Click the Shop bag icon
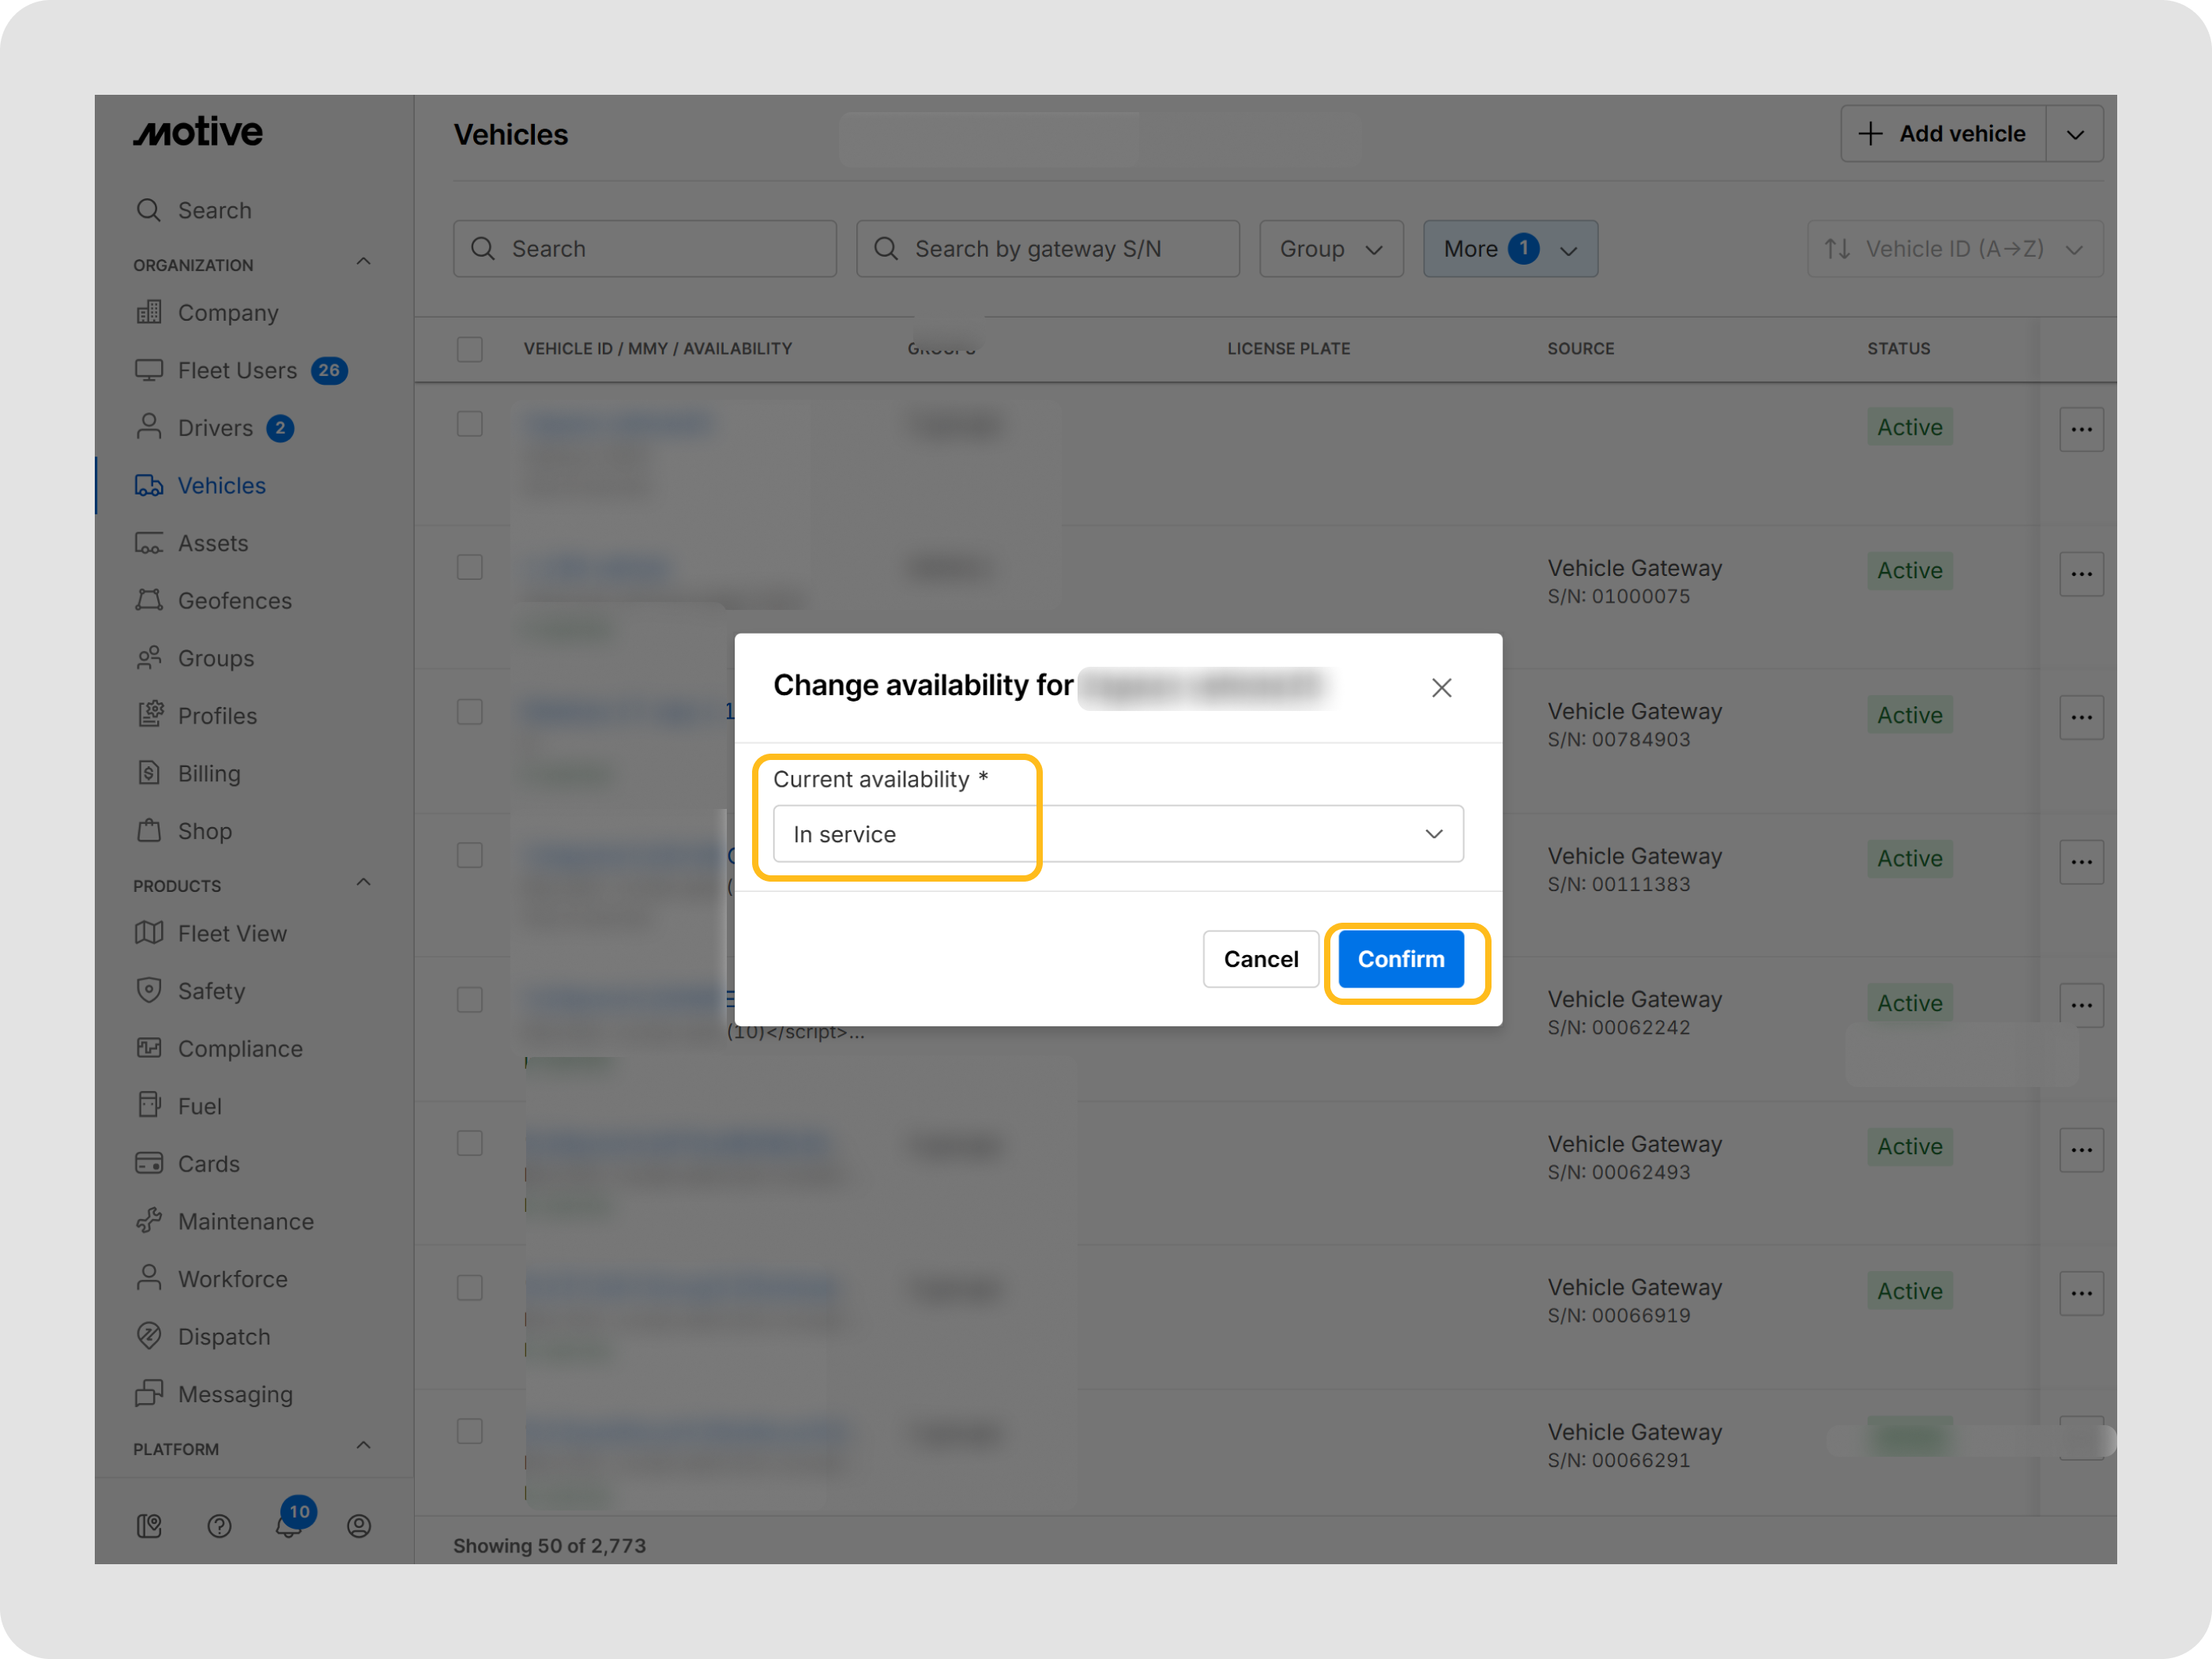Screen dimensions: 2212x1659 point(149,831)
